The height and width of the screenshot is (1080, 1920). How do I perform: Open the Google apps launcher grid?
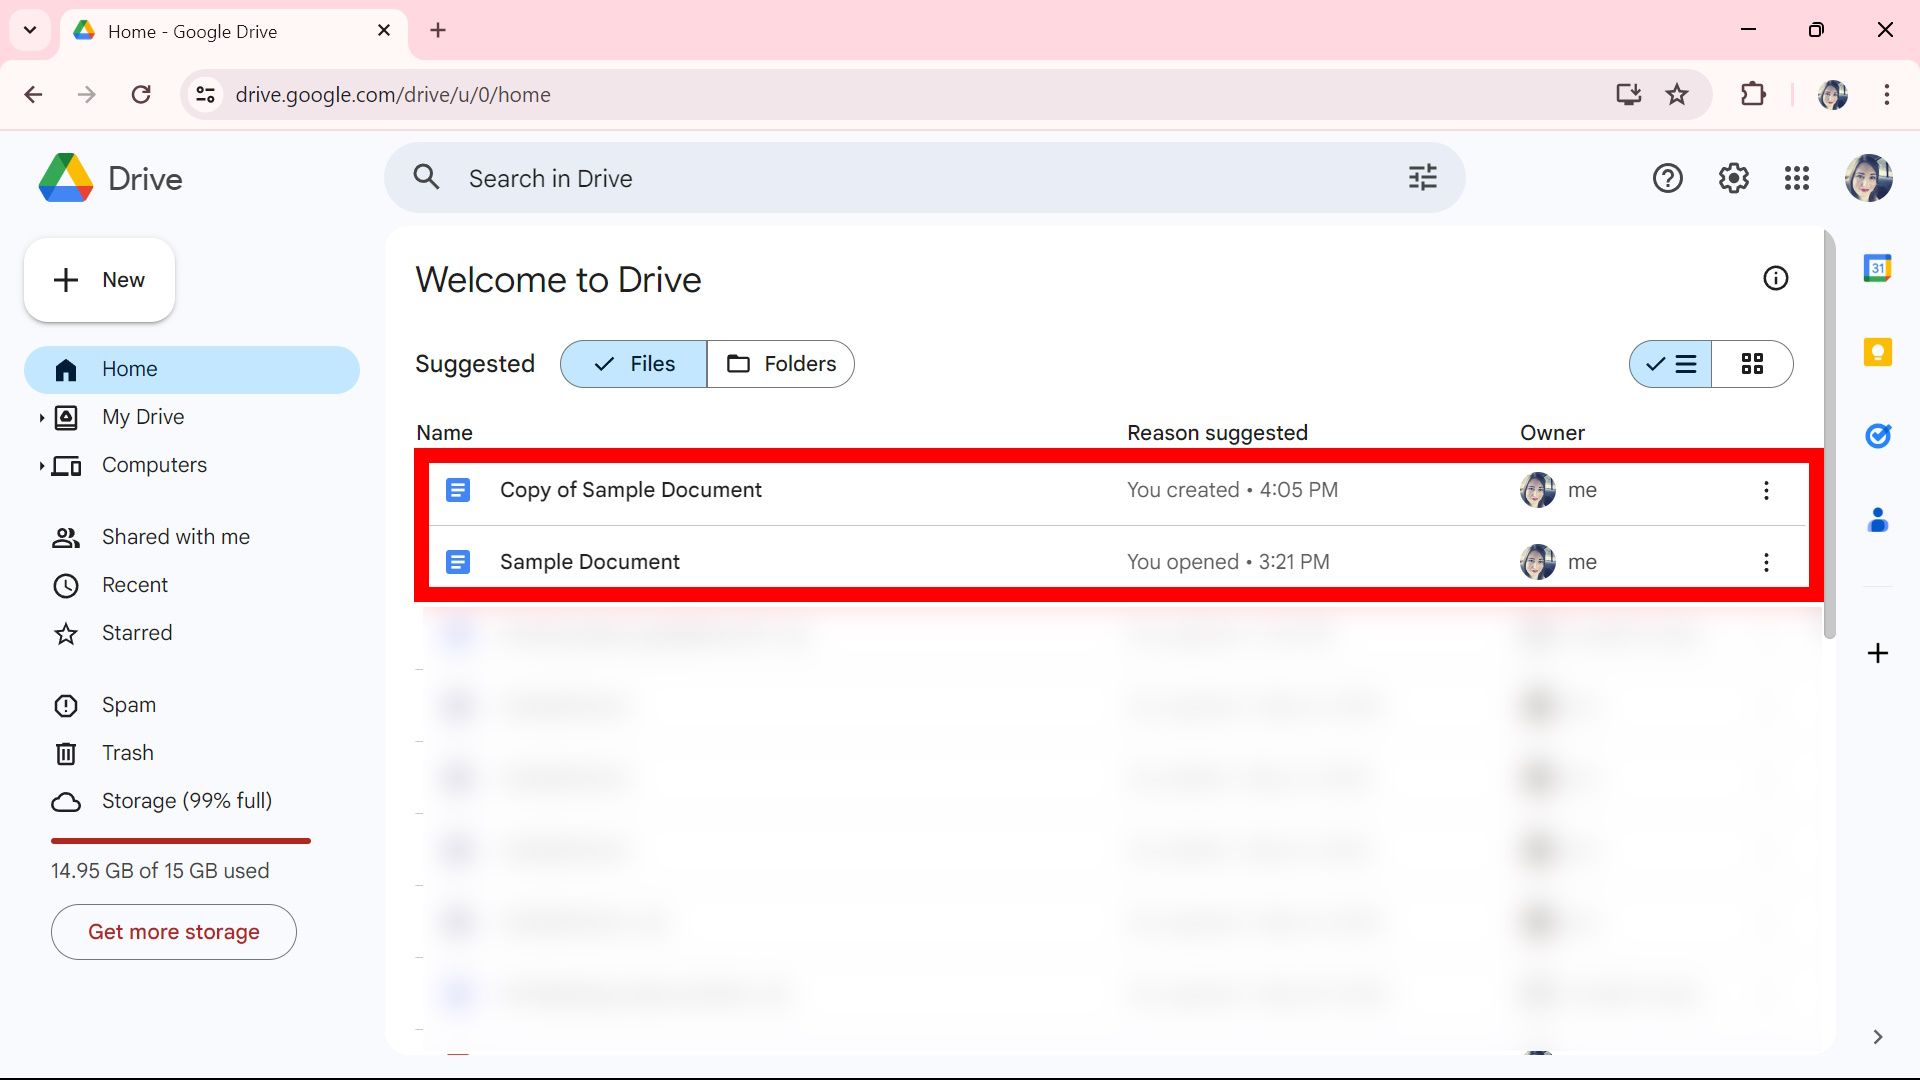[x=1797, y=178]
